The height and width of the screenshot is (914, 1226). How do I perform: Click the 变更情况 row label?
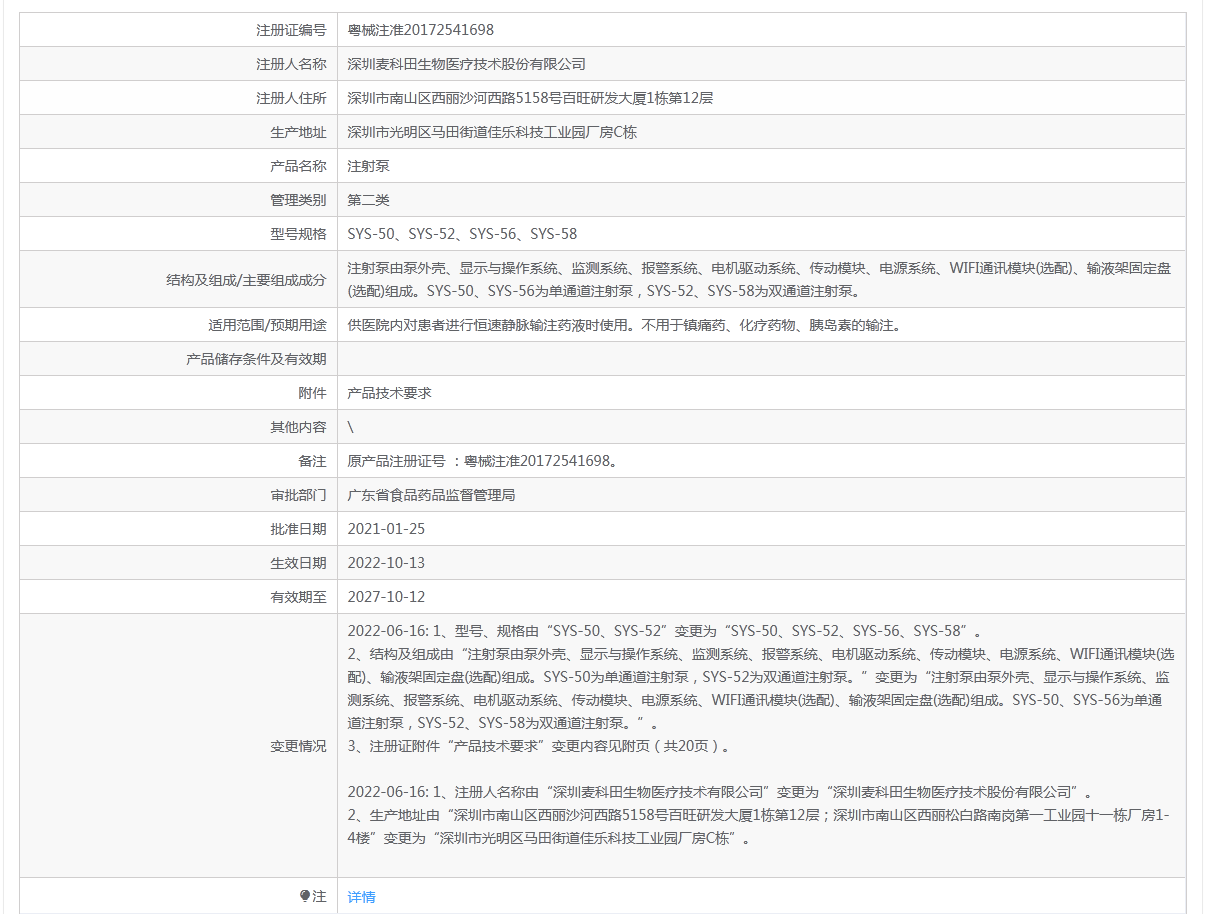coord(298,746)
